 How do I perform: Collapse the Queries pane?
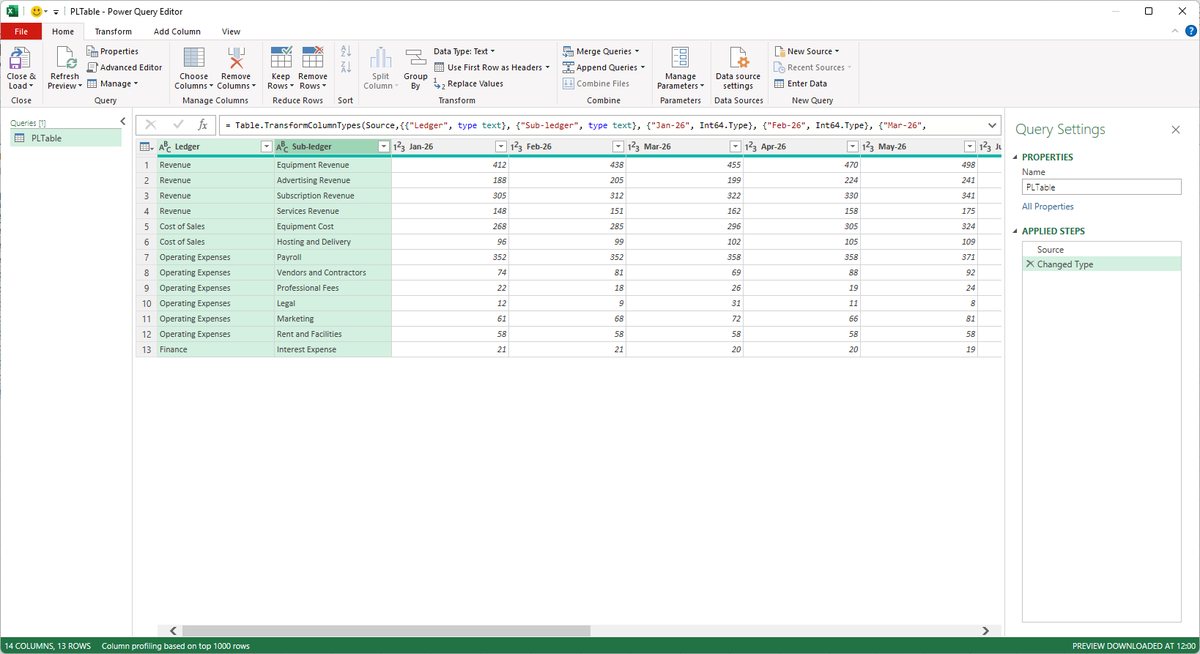[122, 122]
